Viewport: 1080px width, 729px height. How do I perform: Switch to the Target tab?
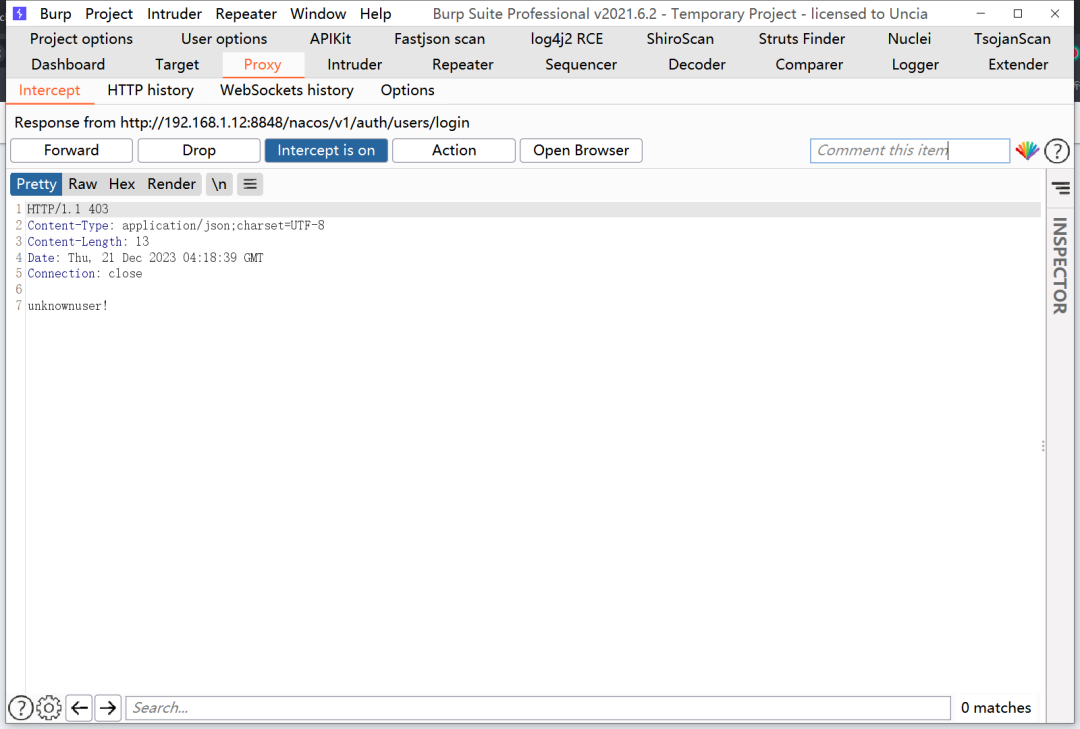click(x=177, y=65)
